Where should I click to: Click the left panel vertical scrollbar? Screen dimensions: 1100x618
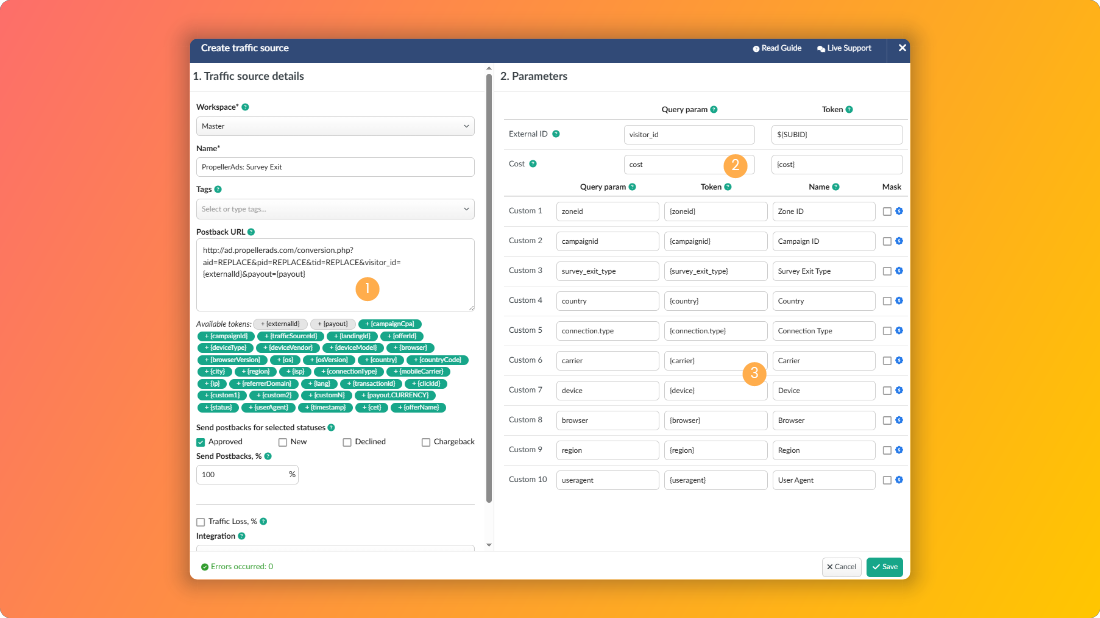point(489,288)
